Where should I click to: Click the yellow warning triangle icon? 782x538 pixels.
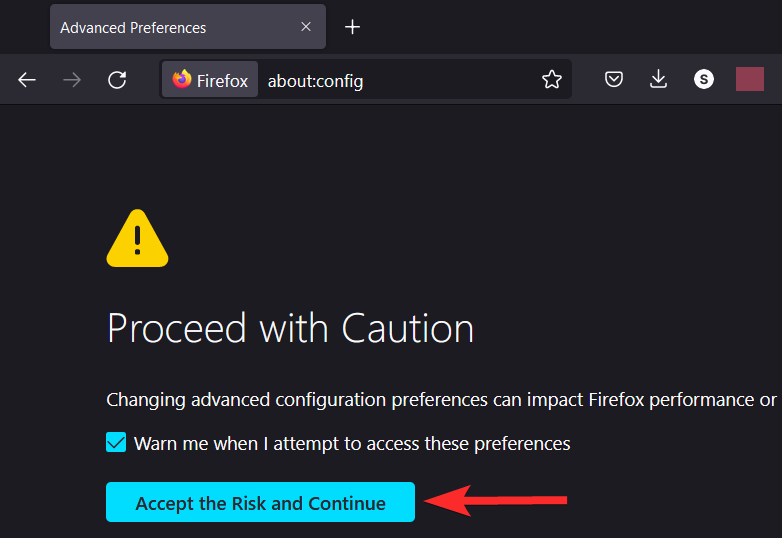click(x=138, y=238)
